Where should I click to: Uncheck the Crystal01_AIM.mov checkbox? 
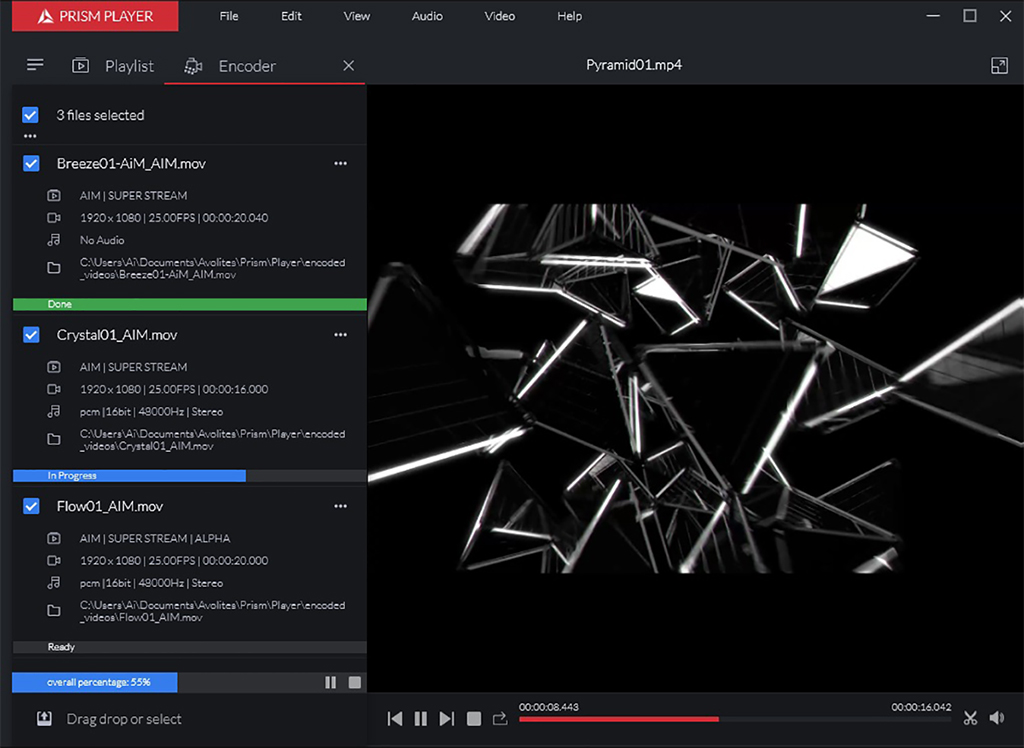pyautogui.click(x=31, y=335)
